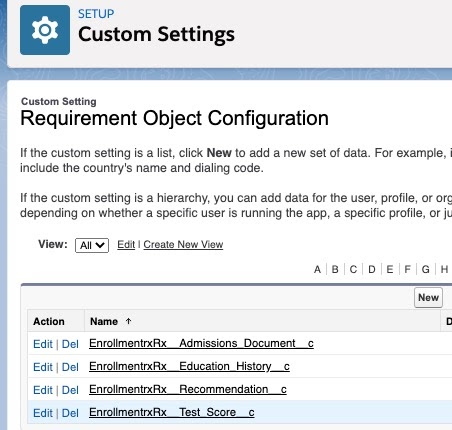Click the New button
Image resolution: width=452 pixels, height=430 pixels.
[x=428, y=297]
